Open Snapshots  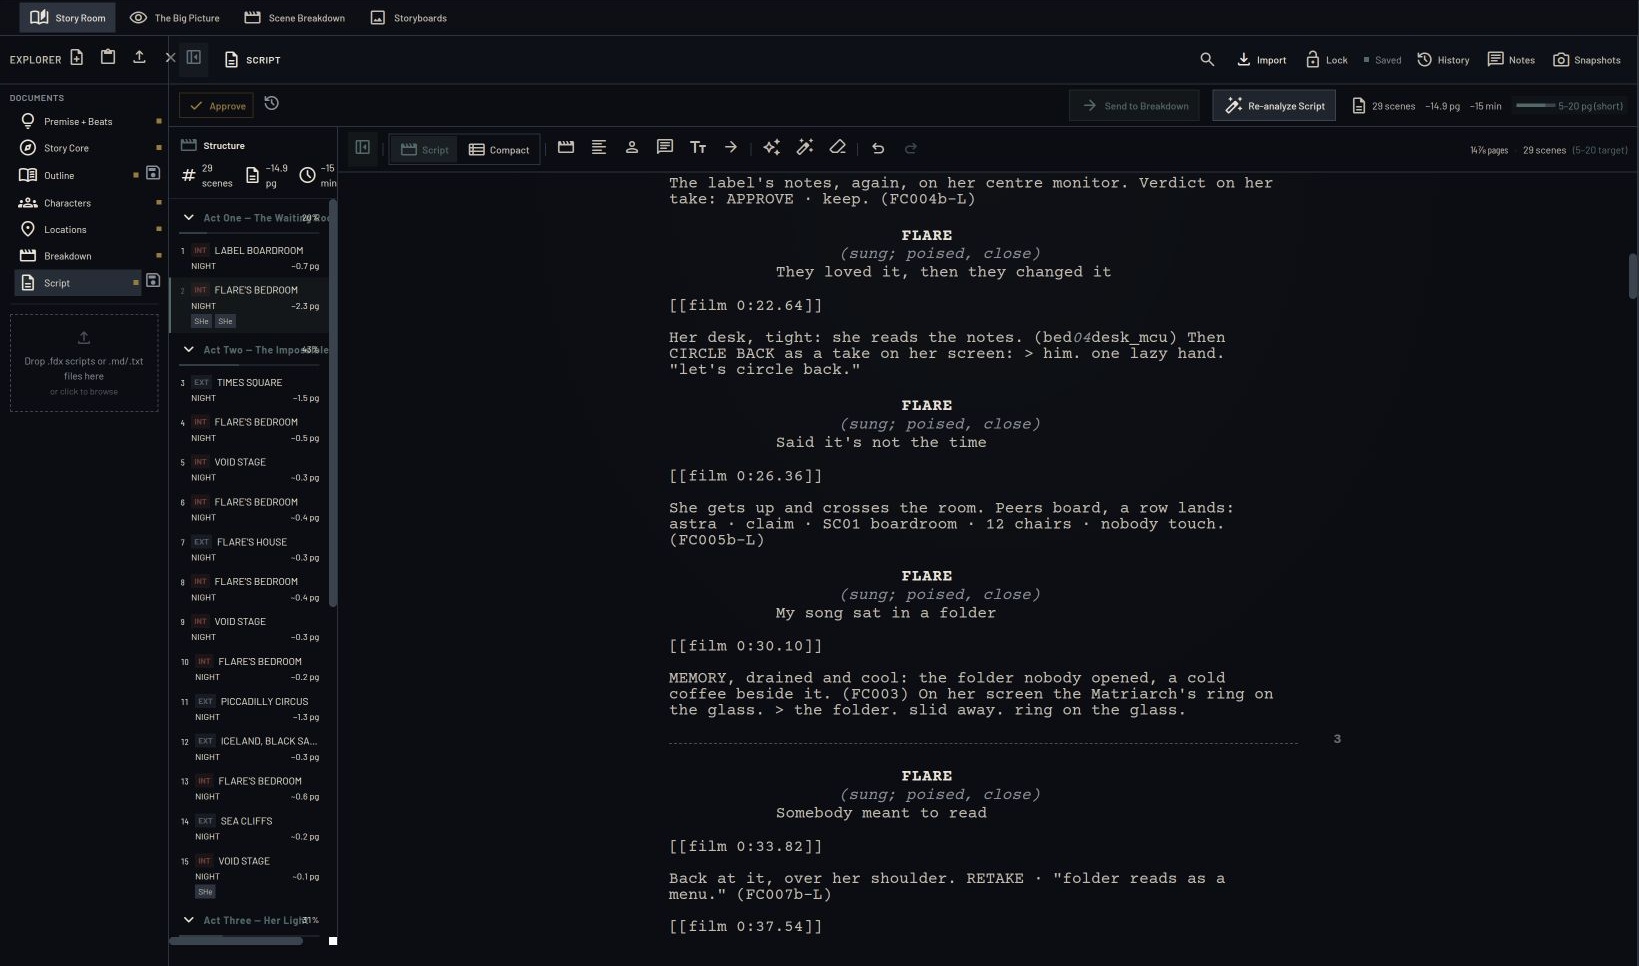point(1586,60)
